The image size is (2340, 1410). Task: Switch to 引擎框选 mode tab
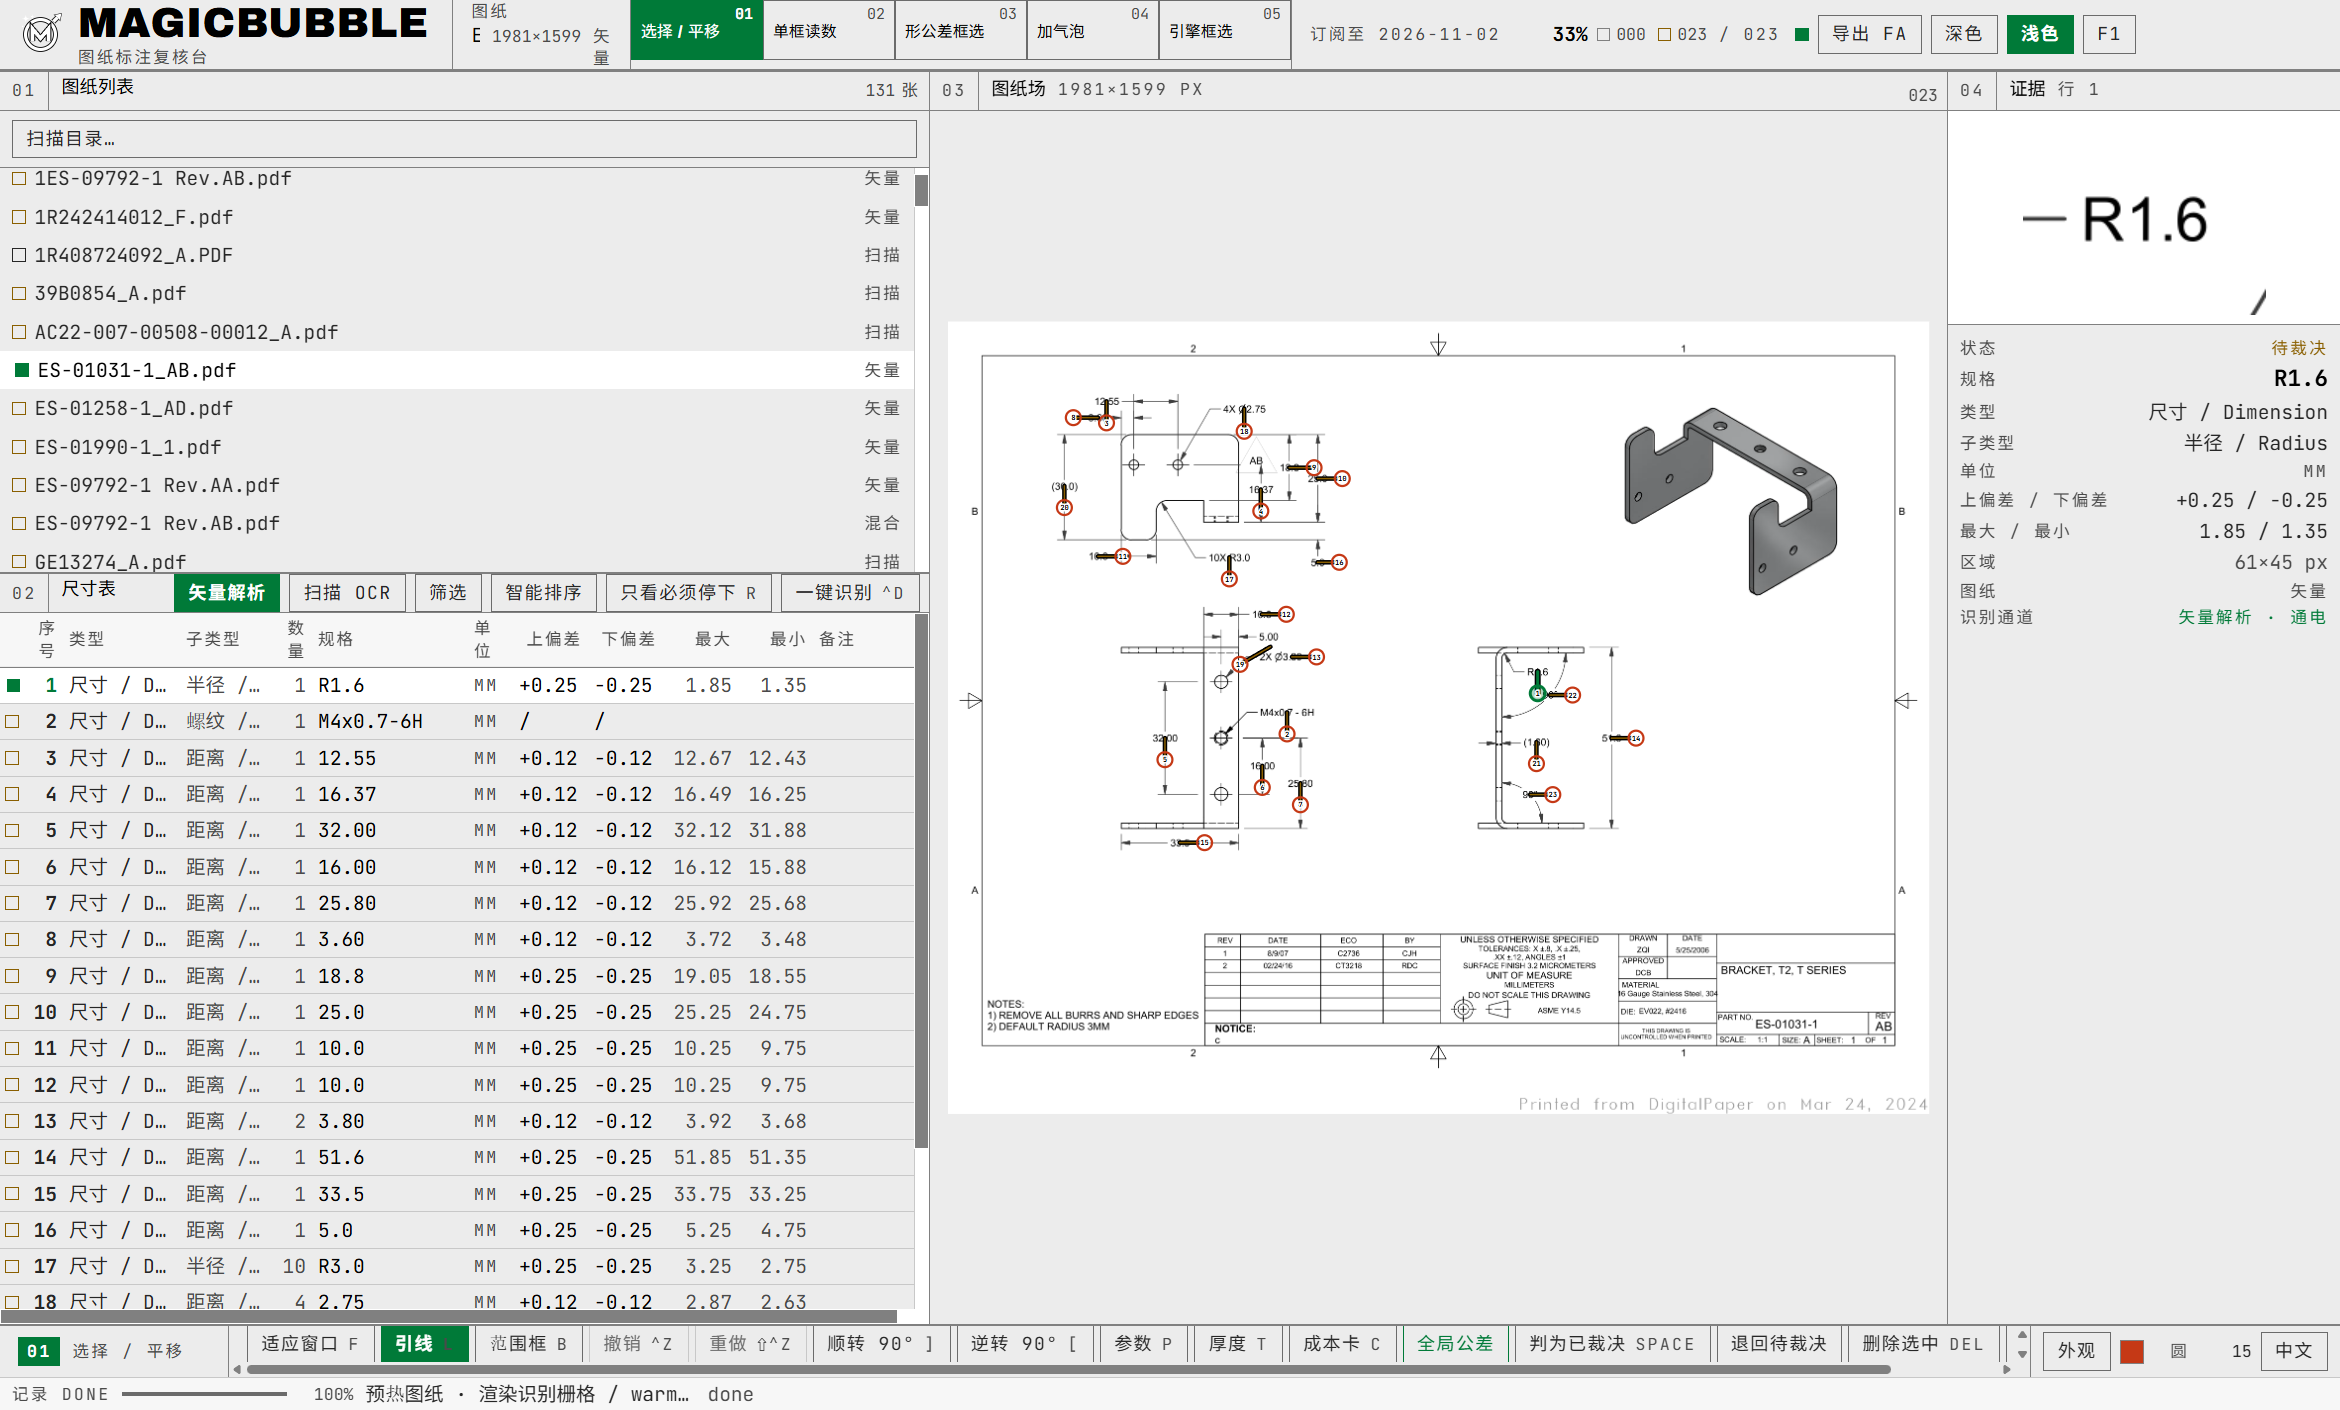[x=1224, y=30]
